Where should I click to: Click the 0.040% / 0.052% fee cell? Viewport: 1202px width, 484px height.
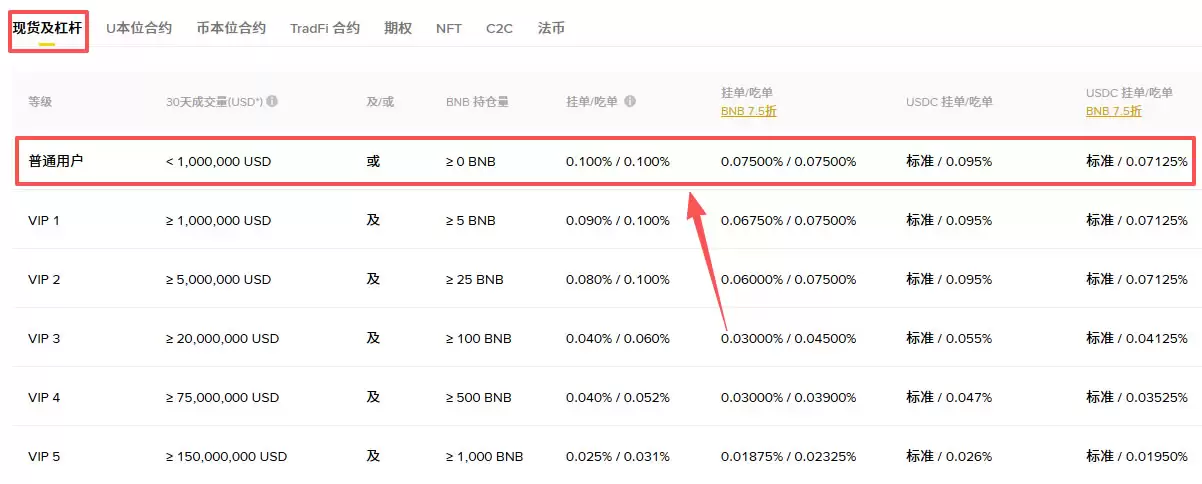pos(618,397)
